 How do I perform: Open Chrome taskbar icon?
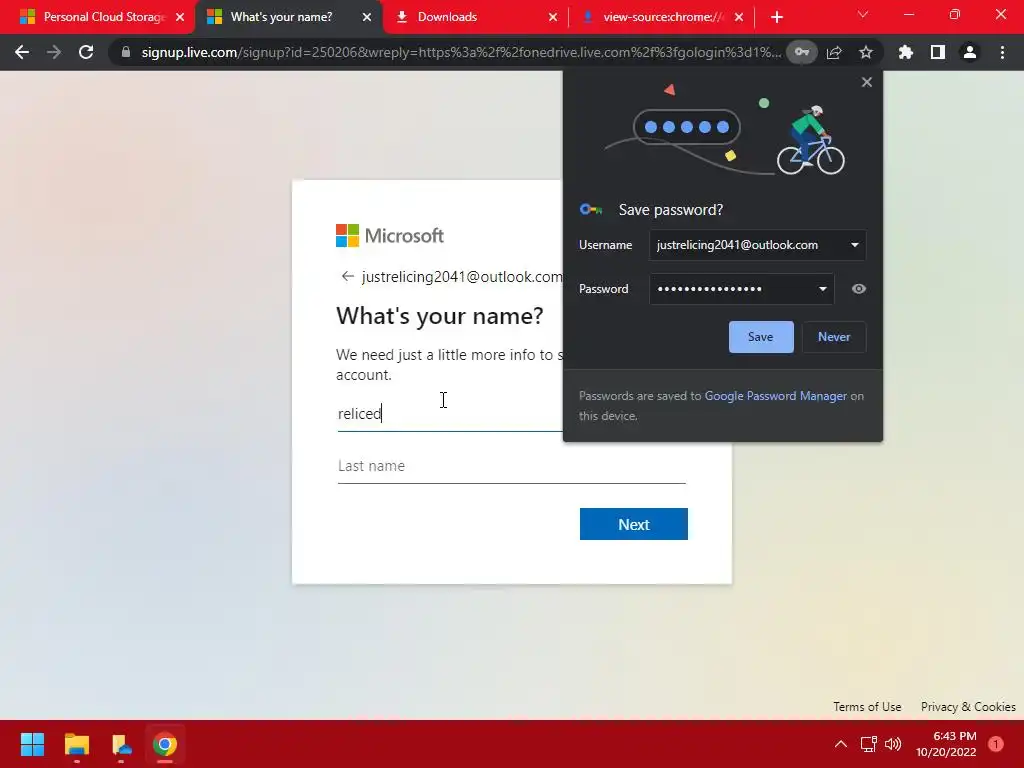tap(165, 744)
